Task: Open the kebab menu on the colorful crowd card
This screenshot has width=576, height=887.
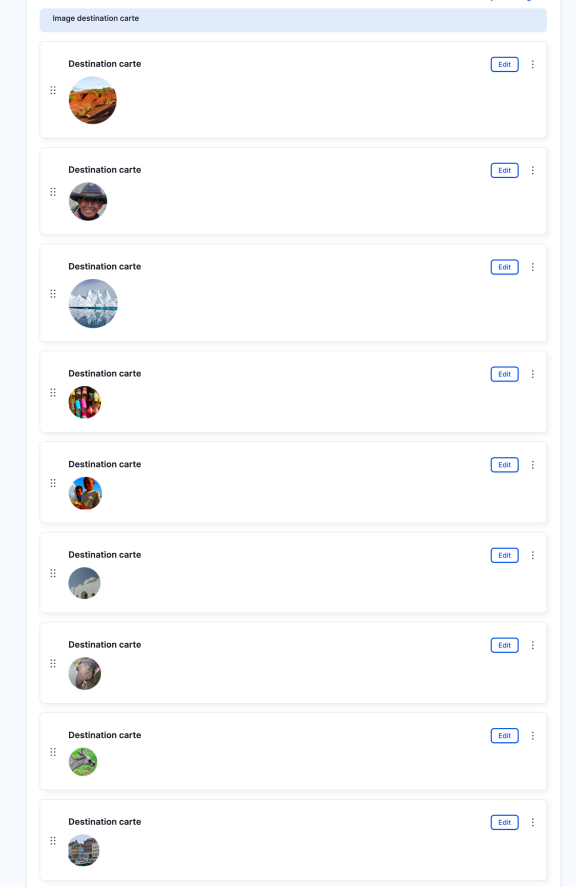Action: [533, 373]
